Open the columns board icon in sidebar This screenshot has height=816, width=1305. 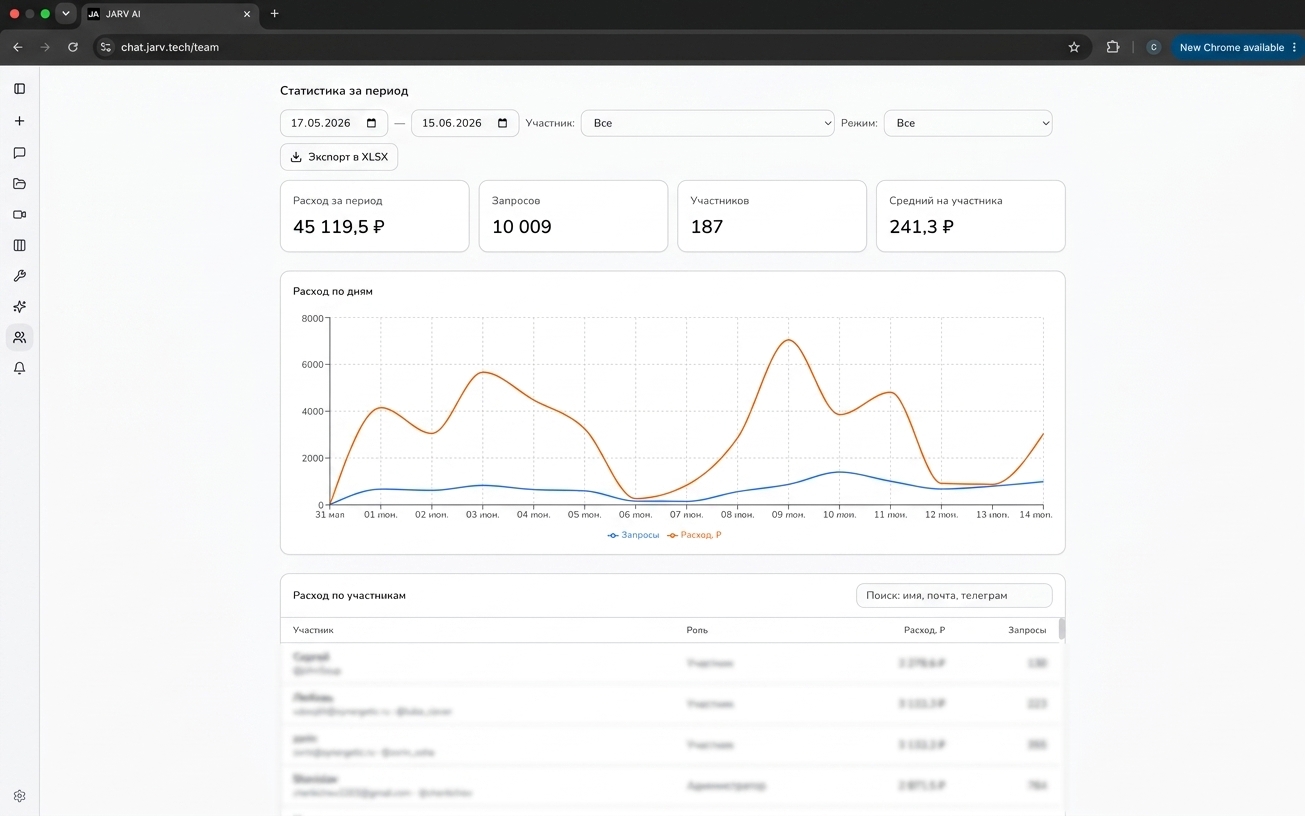[19, 245]
